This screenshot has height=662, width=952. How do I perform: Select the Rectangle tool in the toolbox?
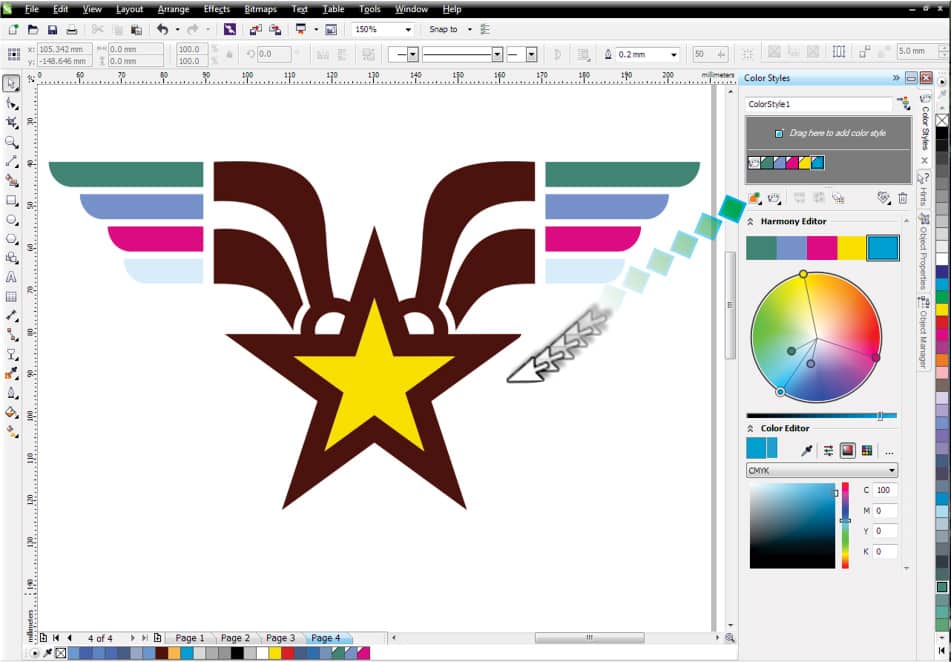(12, 200)
